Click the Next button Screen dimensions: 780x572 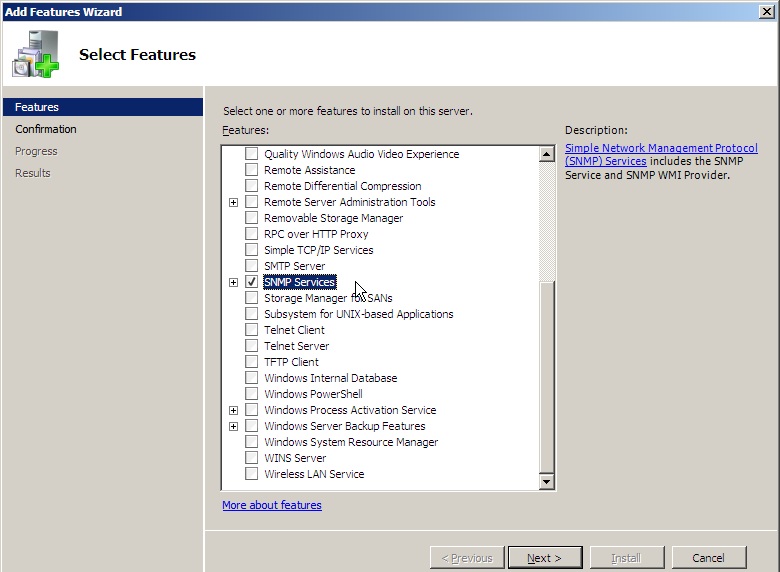[544, 558]
